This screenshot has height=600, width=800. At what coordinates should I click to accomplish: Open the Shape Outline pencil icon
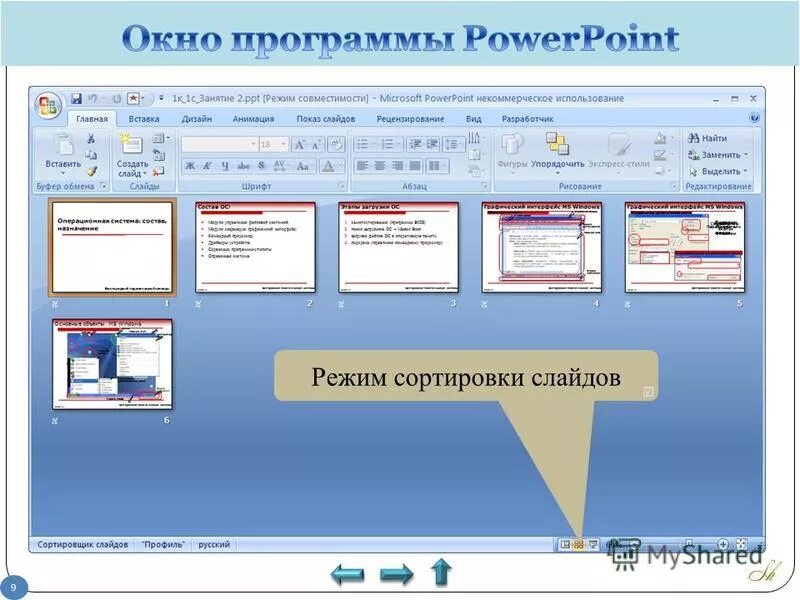point(662,155)
